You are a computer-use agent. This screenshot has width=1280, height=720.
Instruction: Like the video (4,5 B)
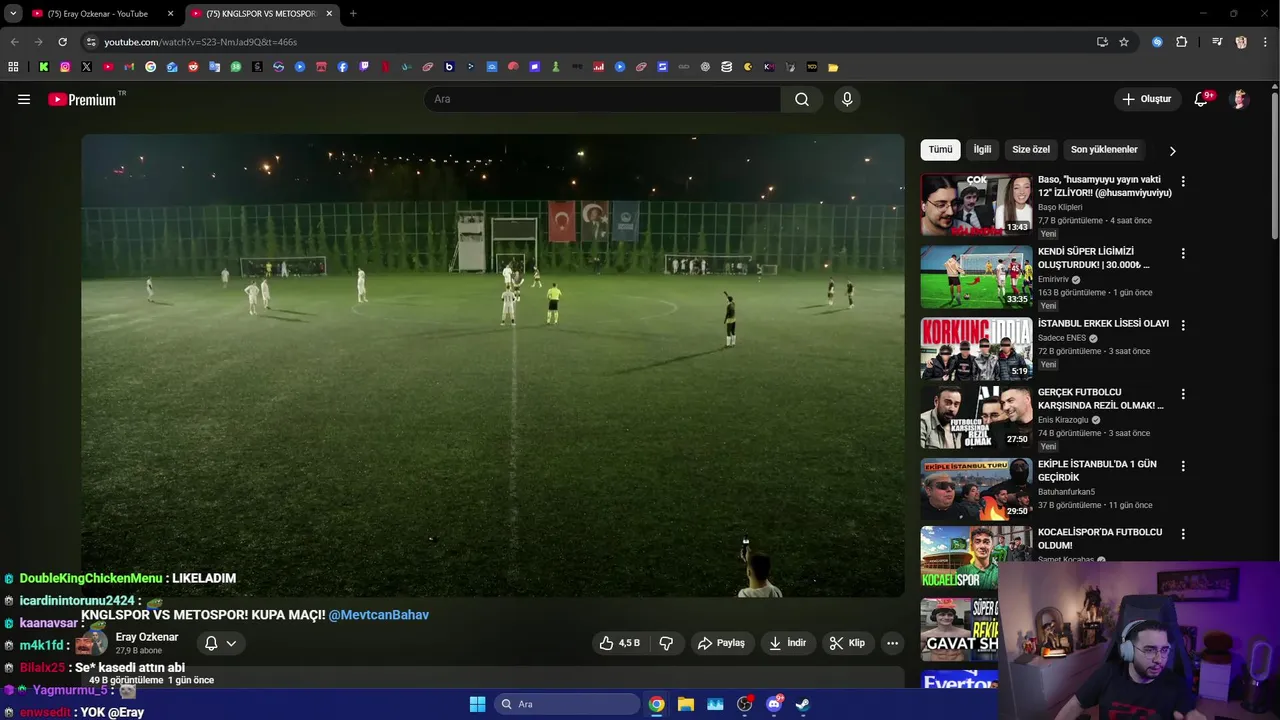(x=619, y=643)
